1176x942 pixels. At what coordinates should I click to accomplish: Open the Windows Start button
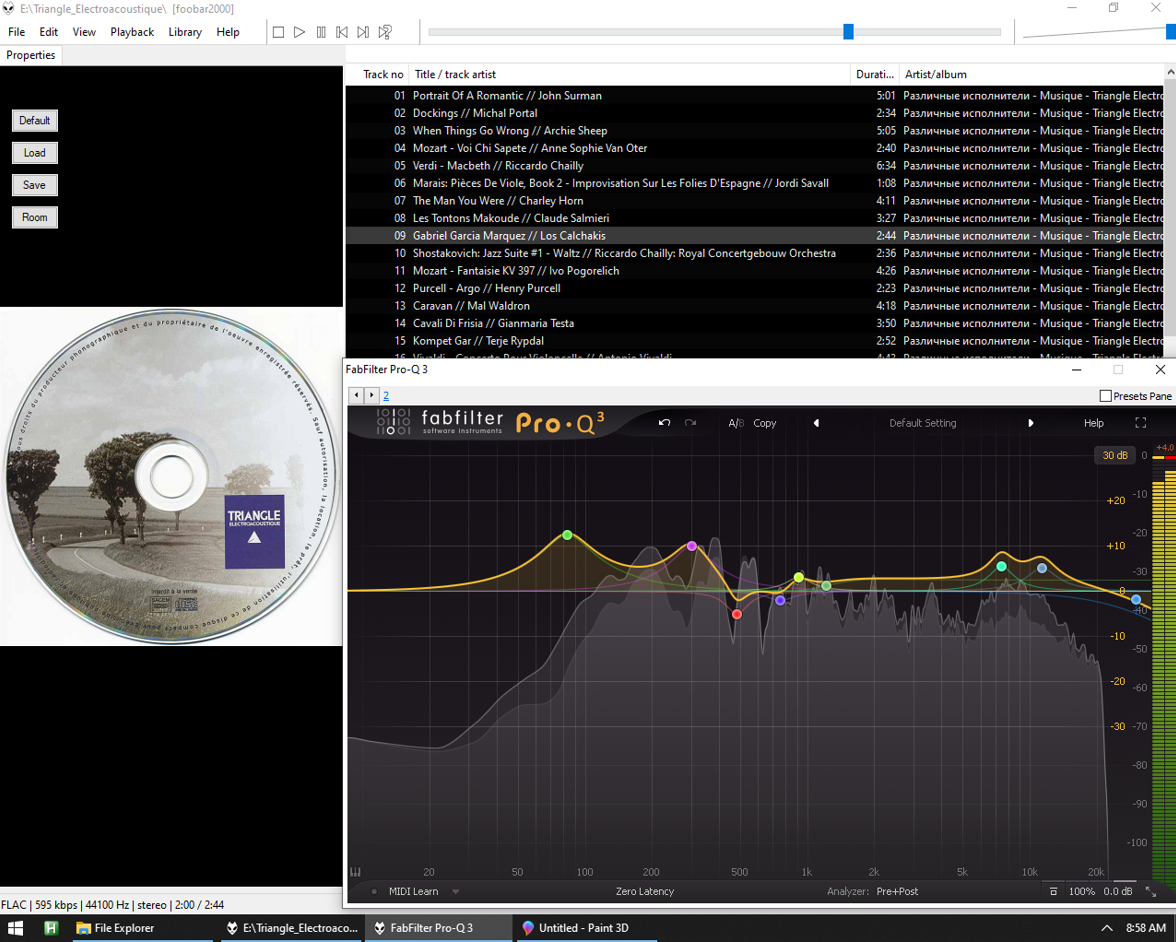pyautogui.click(x=15, y=928)
